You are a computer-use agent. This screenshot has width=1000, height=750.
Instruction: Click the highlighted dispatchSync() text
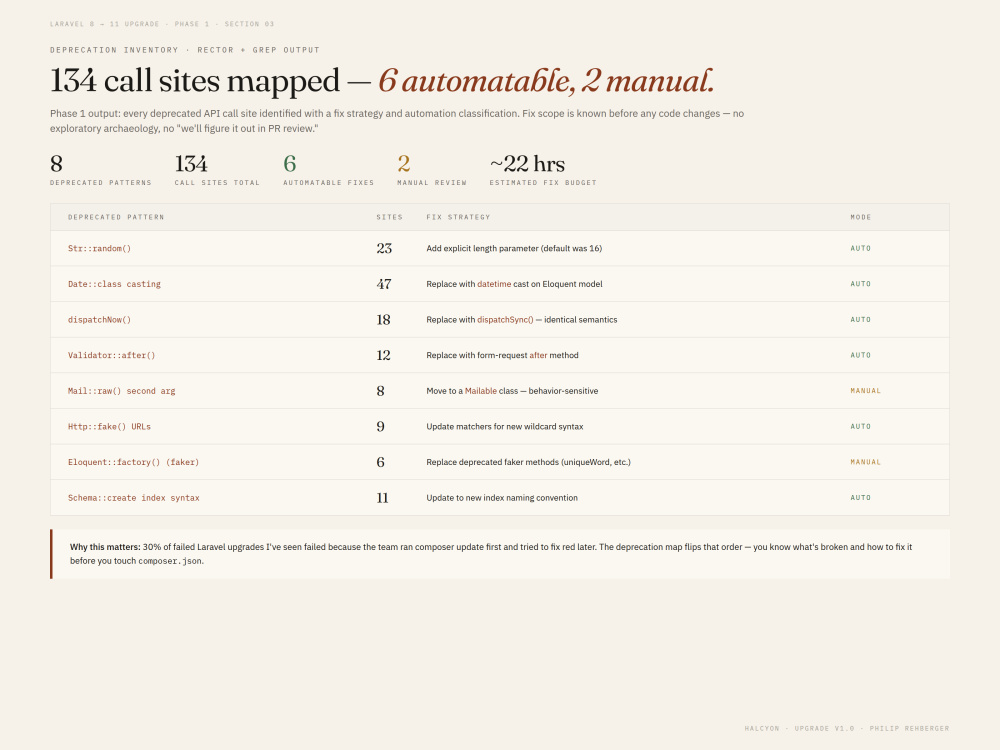coord(505,320)
